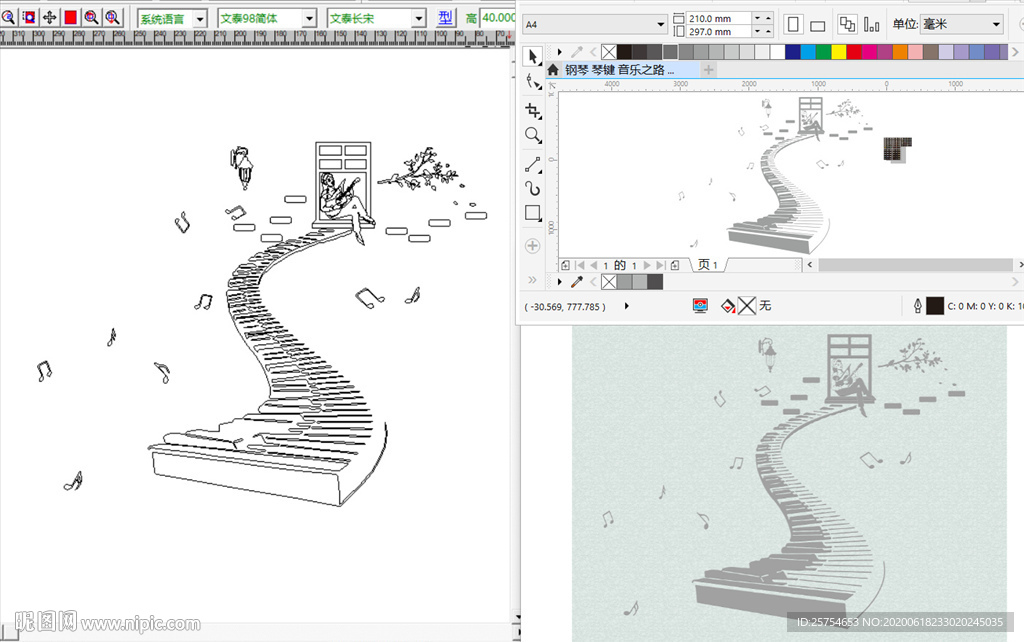
Task: Pick the cyan blue swatch in palette
Action: pyautogui.click(x=808, y=52)
